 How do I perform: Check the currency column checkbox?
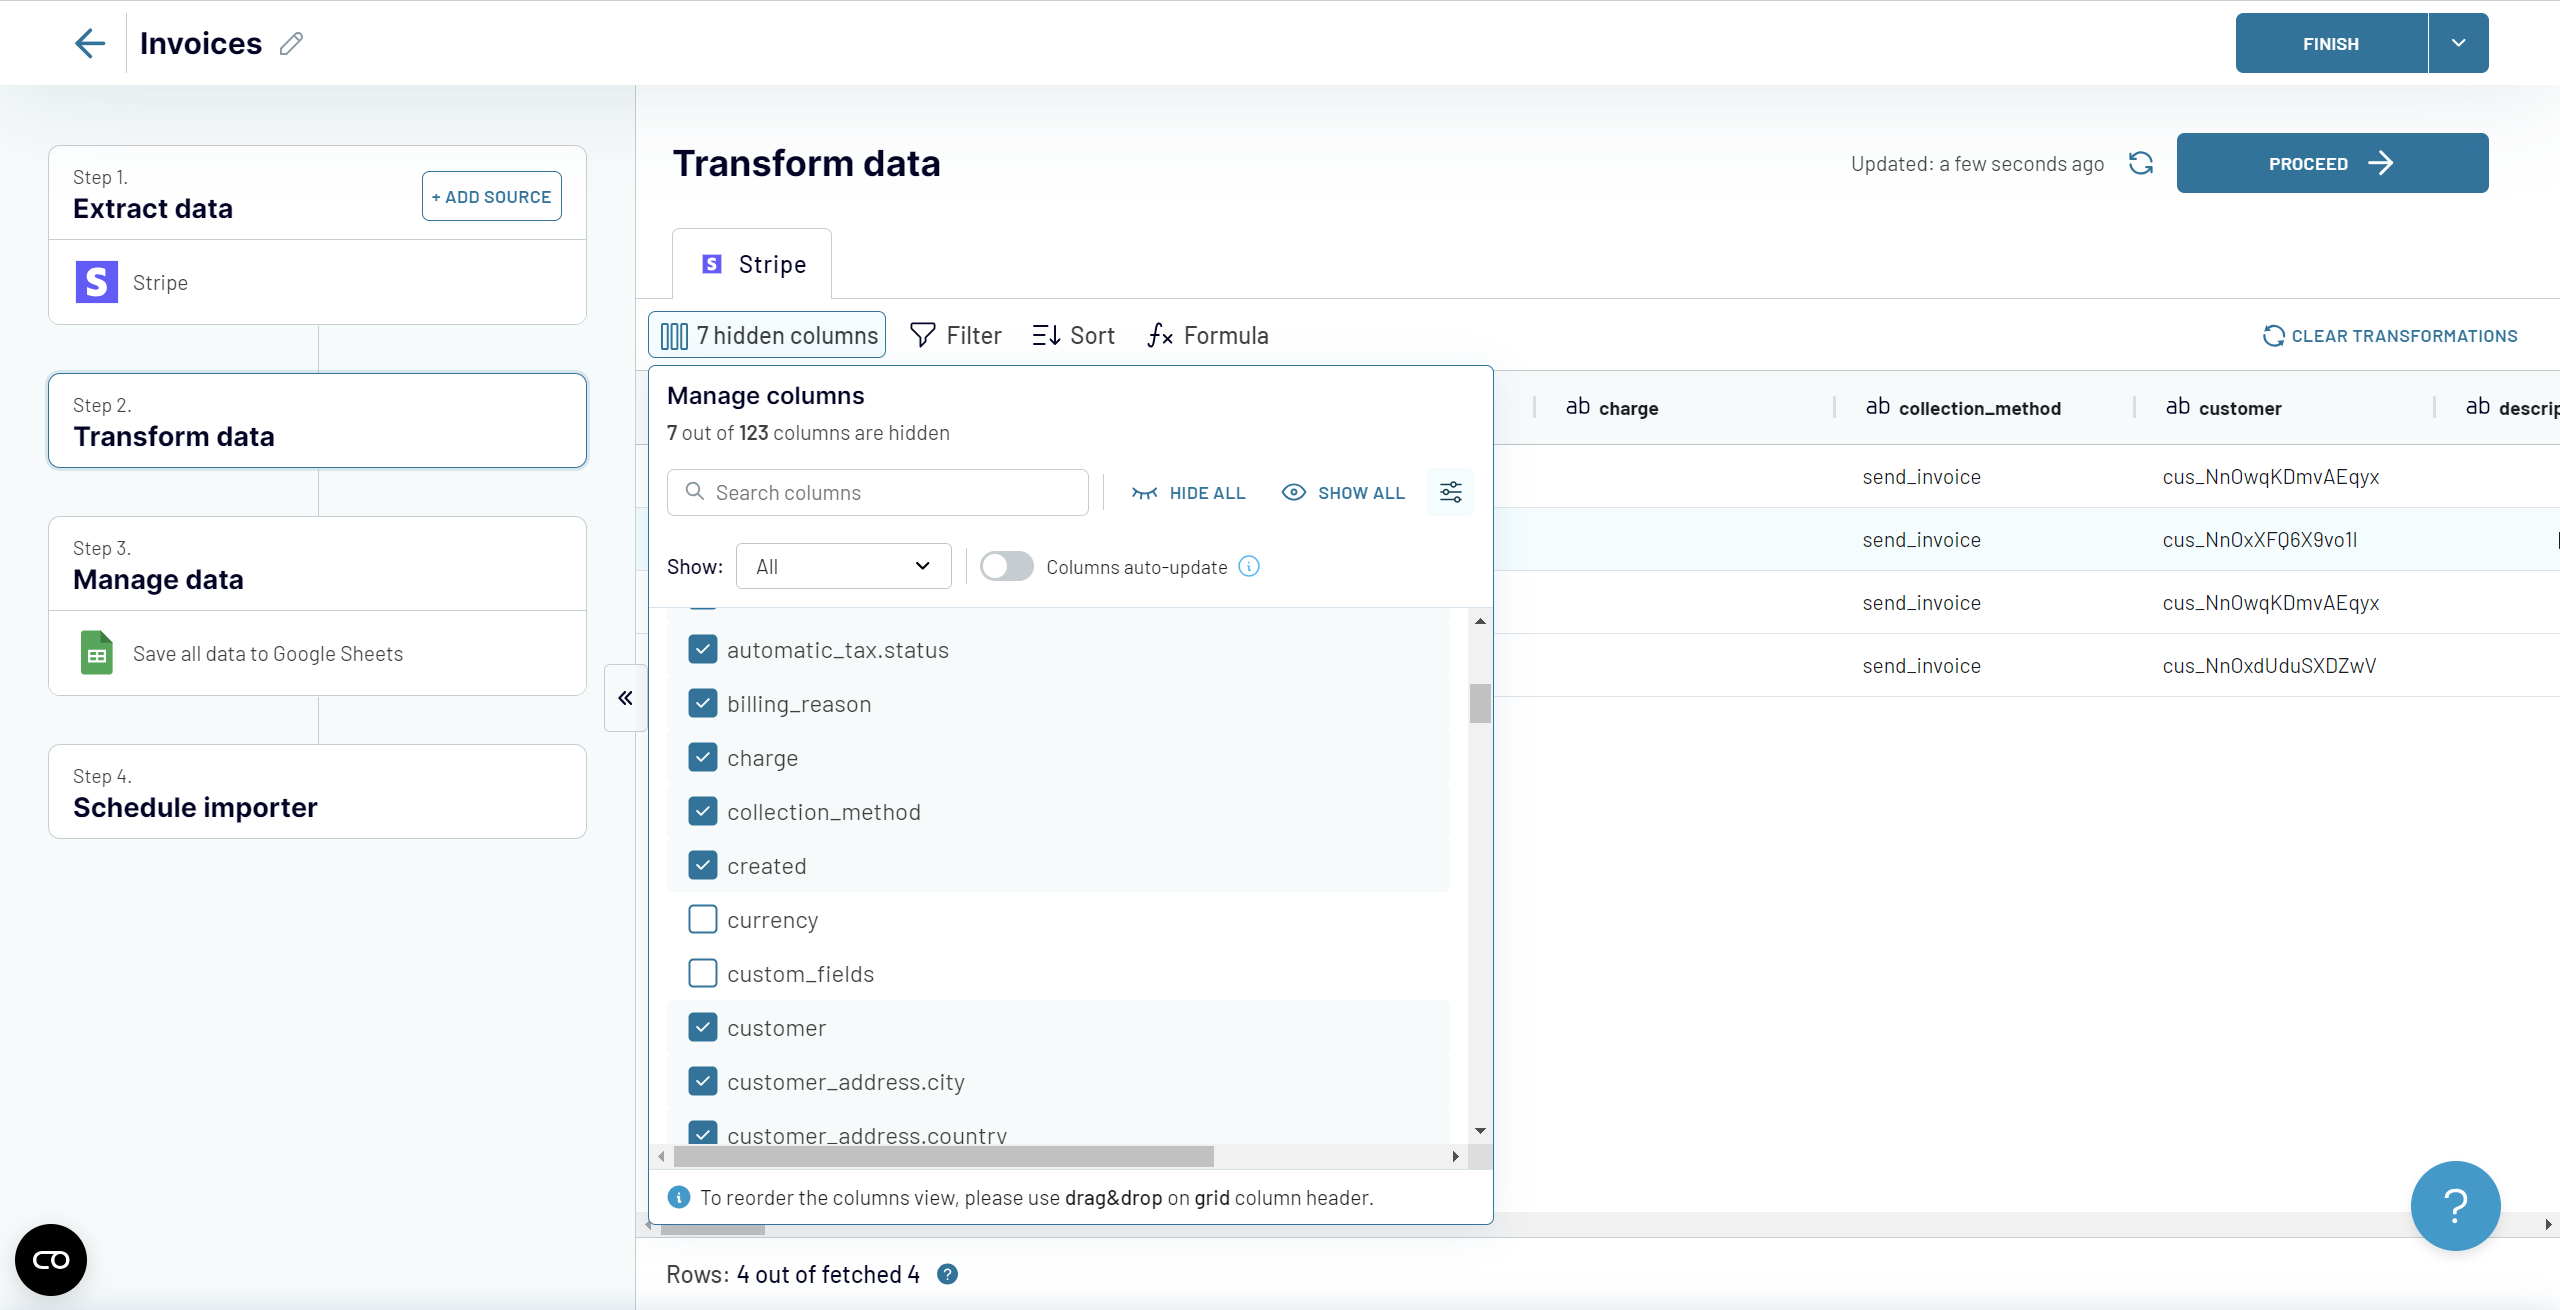pyautogui.click(x=703, y=919)
